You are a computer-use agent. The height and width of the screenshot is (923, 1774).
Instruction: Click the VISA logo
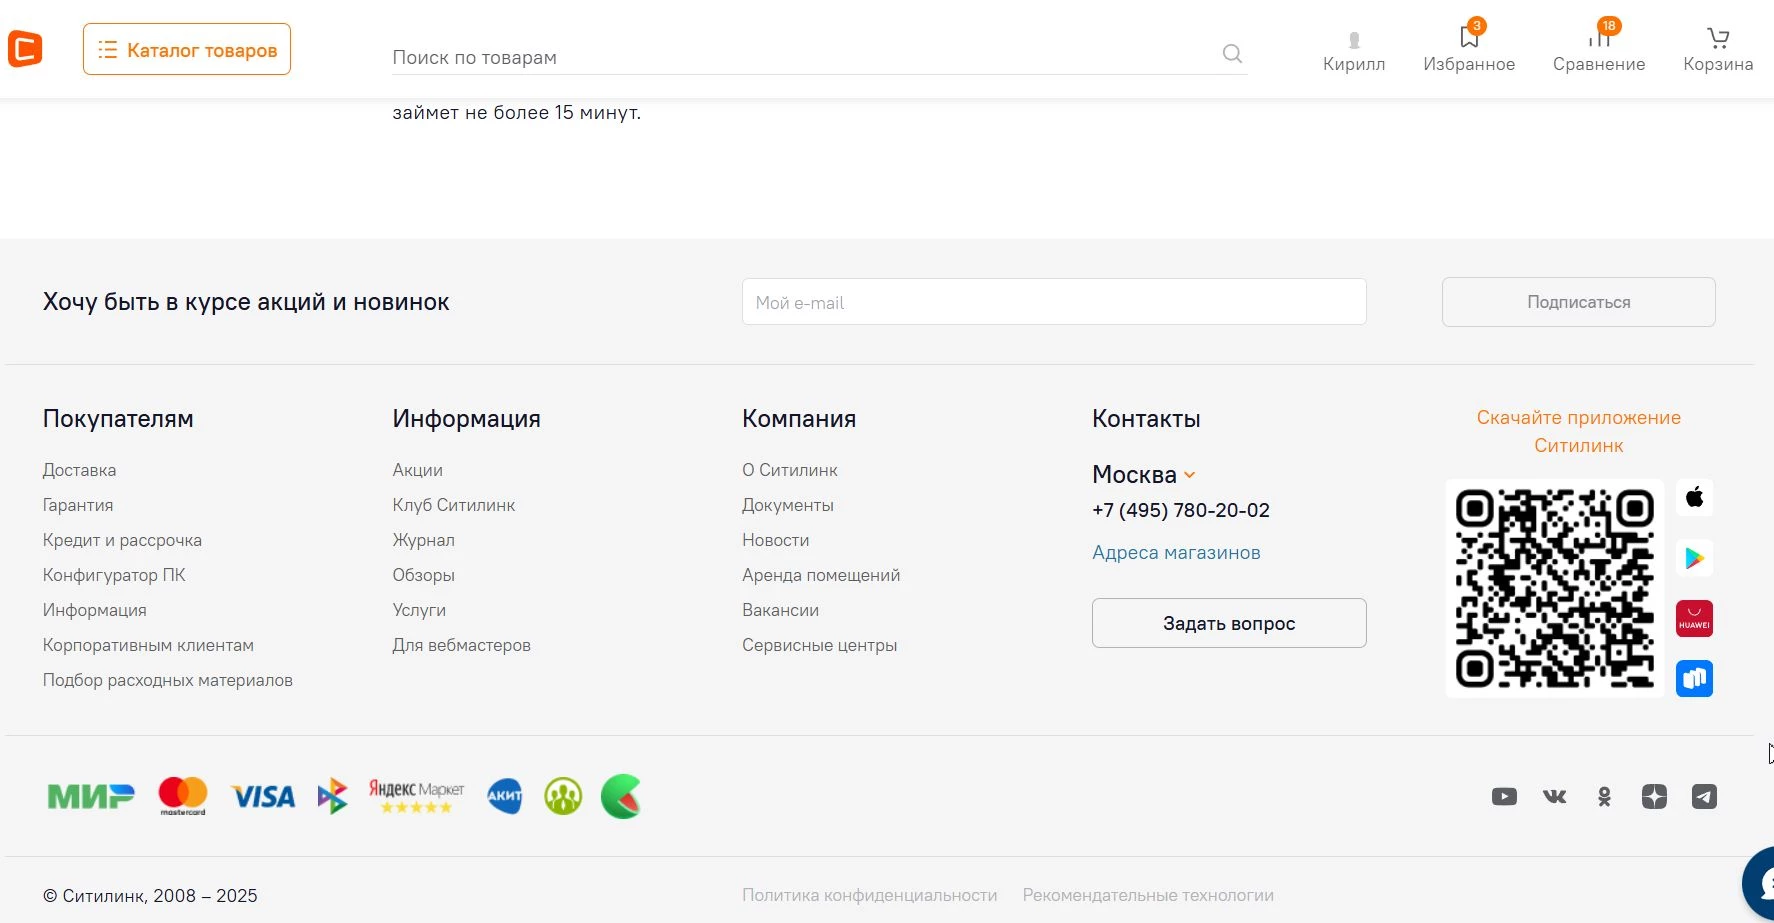pos(263,797)
